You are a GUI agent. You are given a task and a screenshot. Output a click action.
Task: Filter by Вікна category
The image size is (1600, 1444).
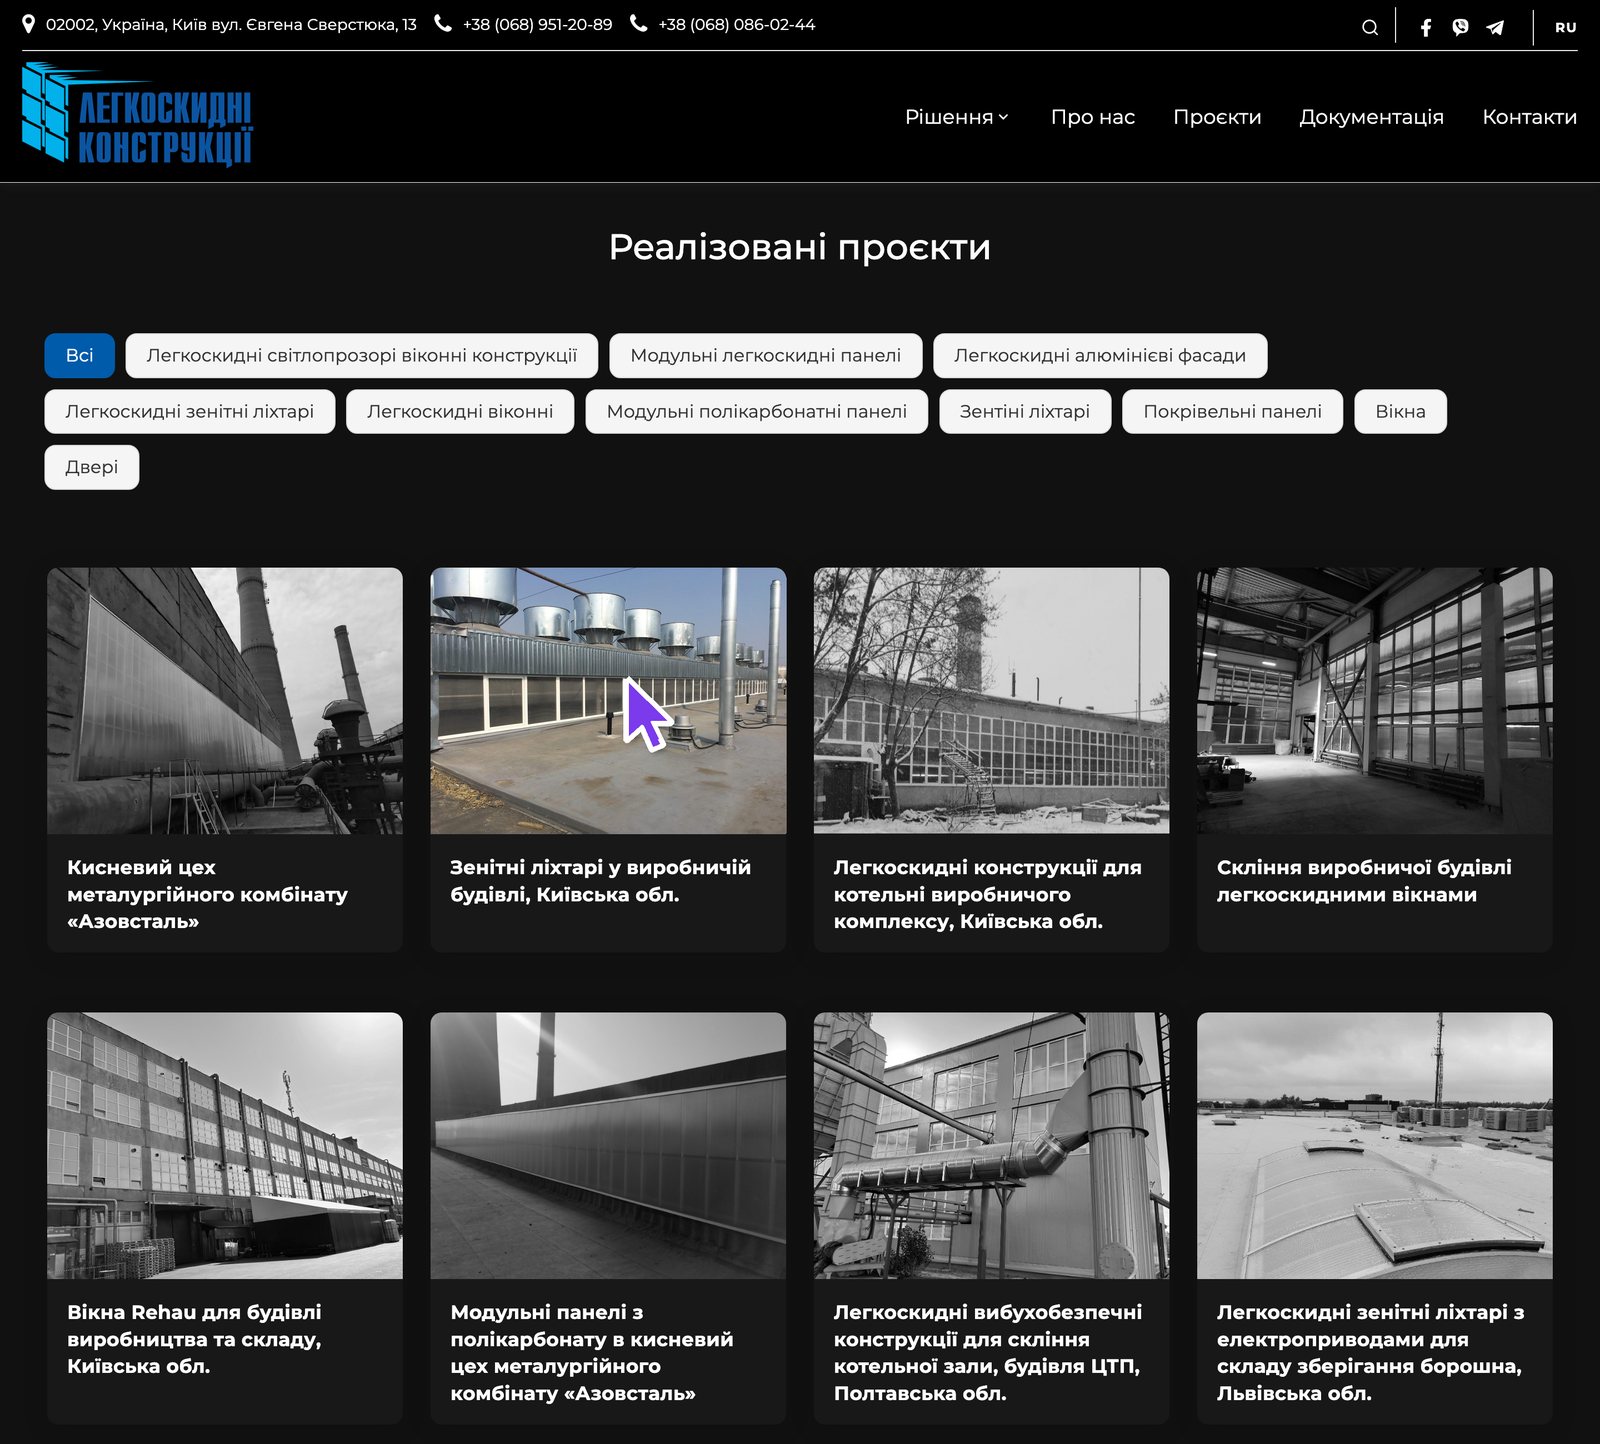1400,411
